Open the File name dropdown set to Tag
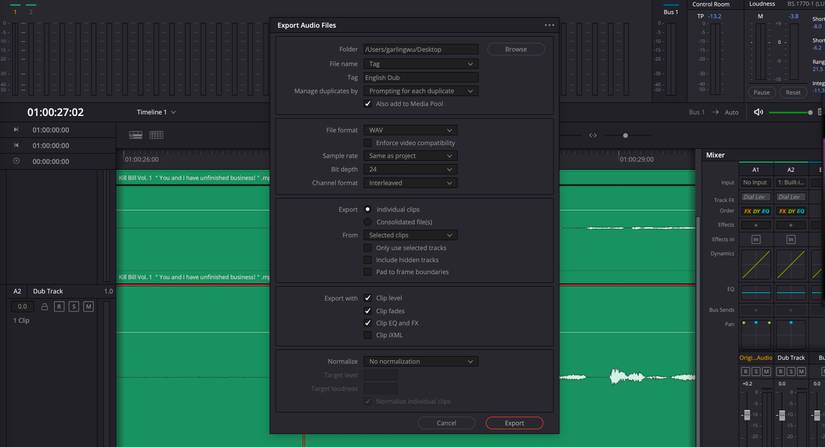 click(421, 64)
